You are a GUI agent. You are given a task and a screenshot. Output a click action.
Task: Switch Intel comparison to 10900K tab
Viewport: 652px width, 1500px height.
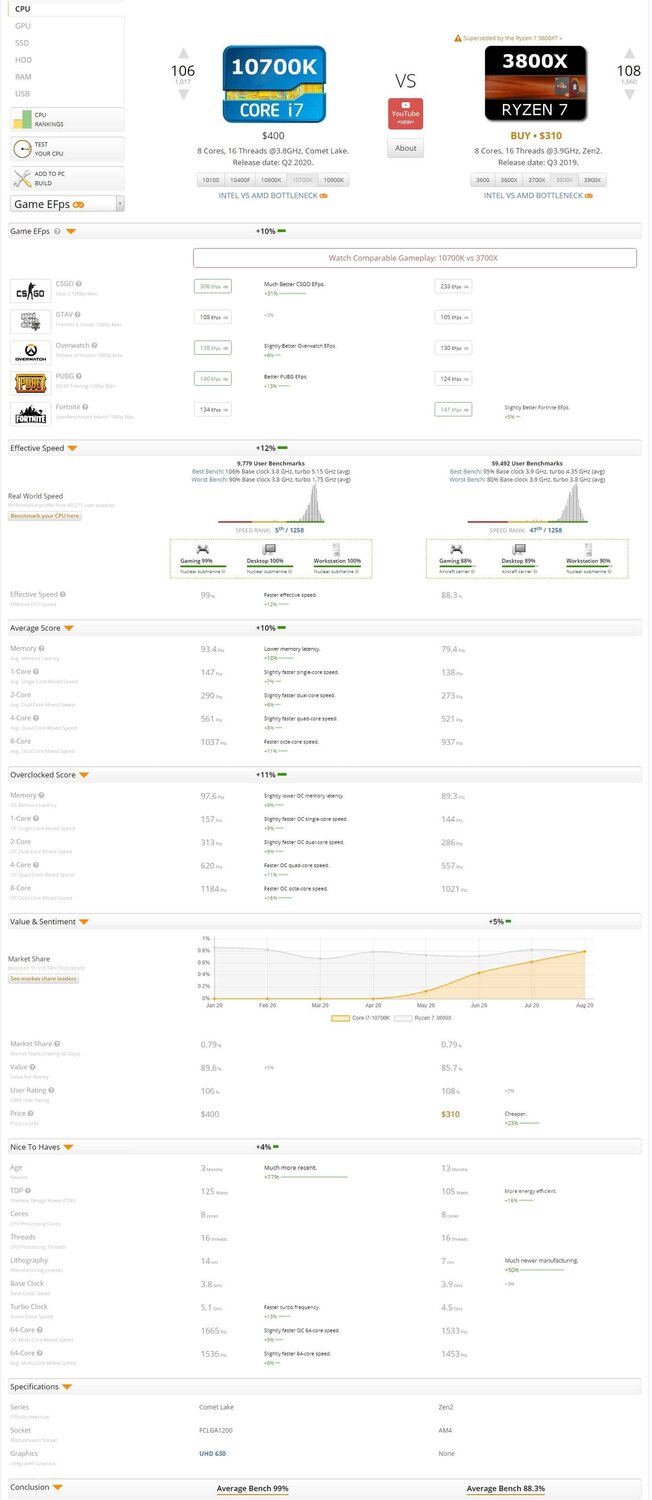(333, 180)
